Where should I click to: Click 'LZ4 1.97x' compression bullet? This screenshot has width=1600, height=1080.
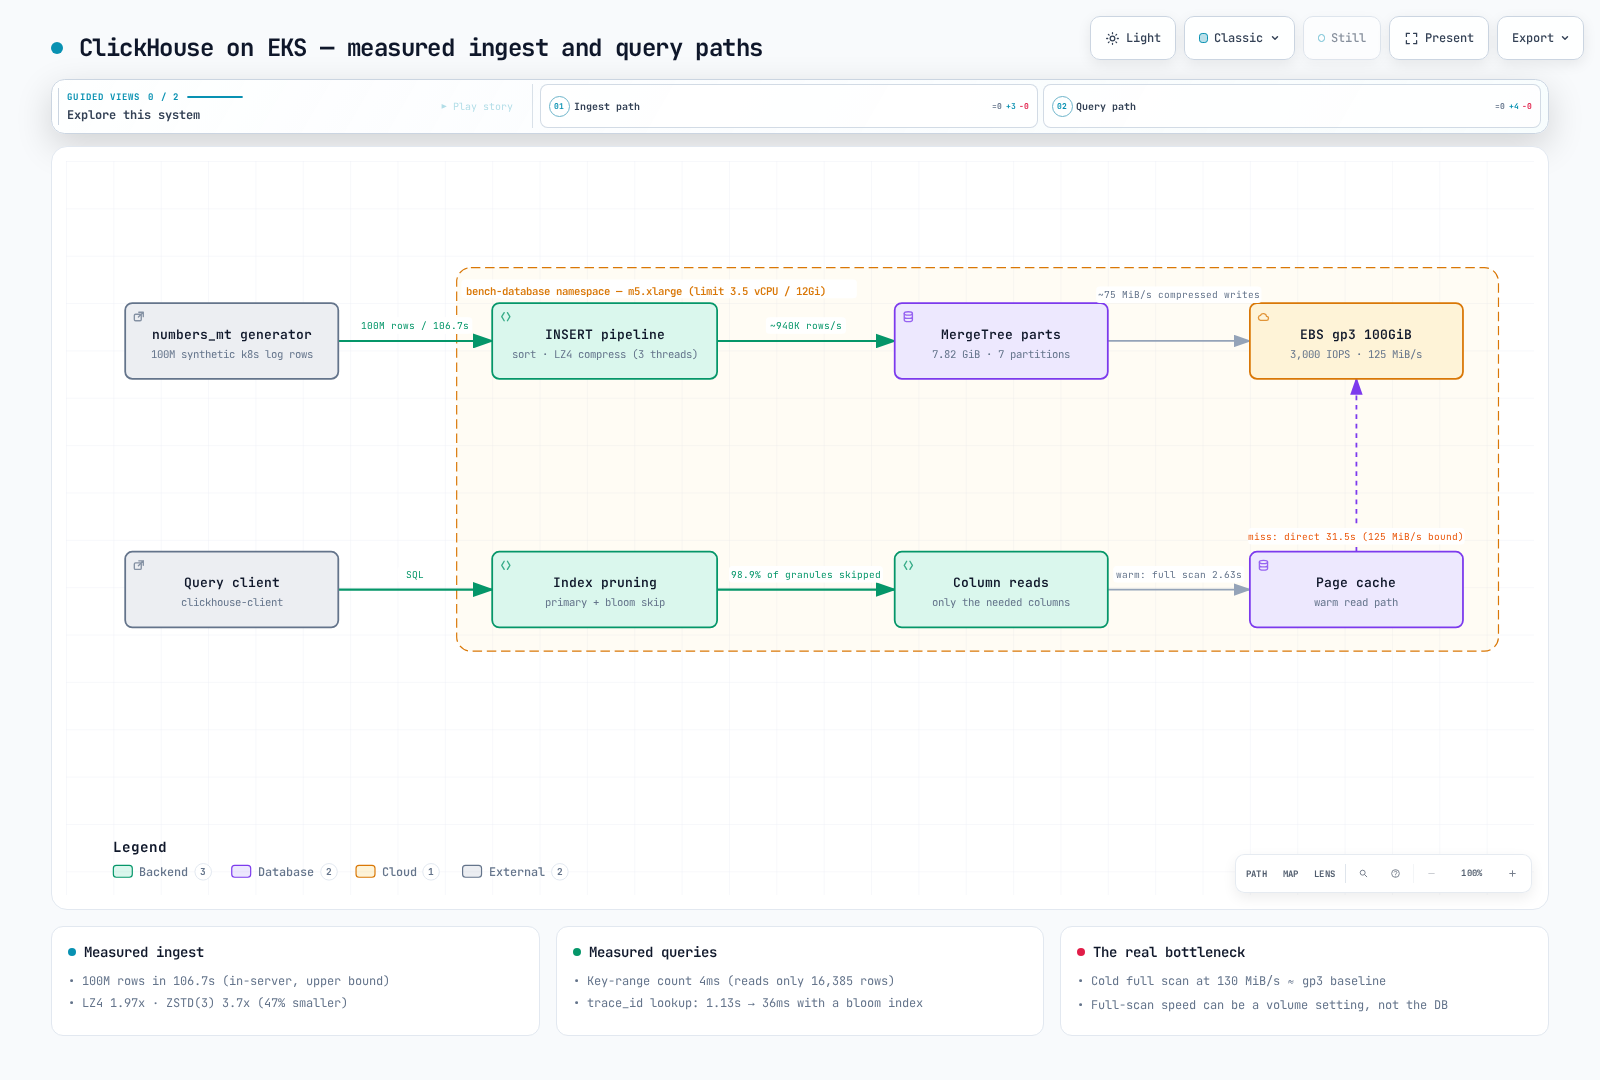click(214, 1003)
